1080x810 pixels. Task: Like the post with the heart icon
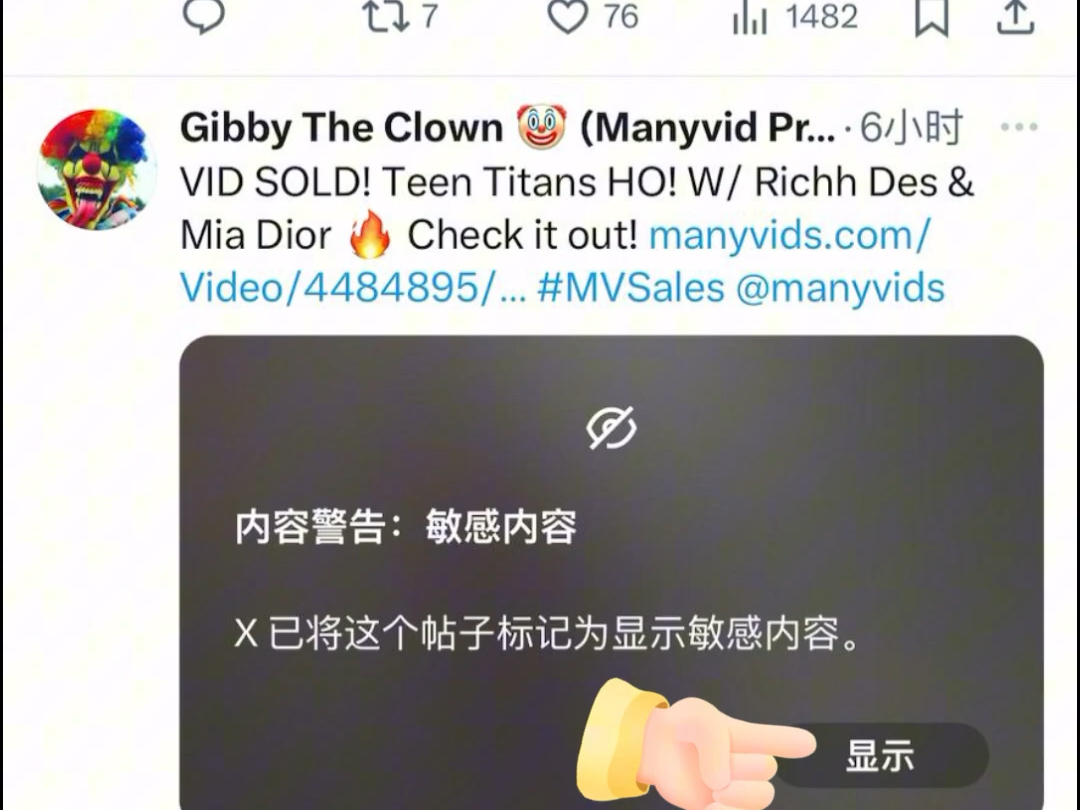tap(567, 15)
